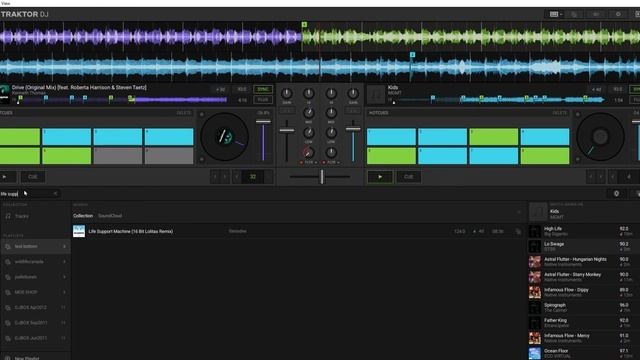Adjust left channel HI EQ knob
Image resolution: width=640 pixels, height=360 pixels.
[x=309, y=94]
